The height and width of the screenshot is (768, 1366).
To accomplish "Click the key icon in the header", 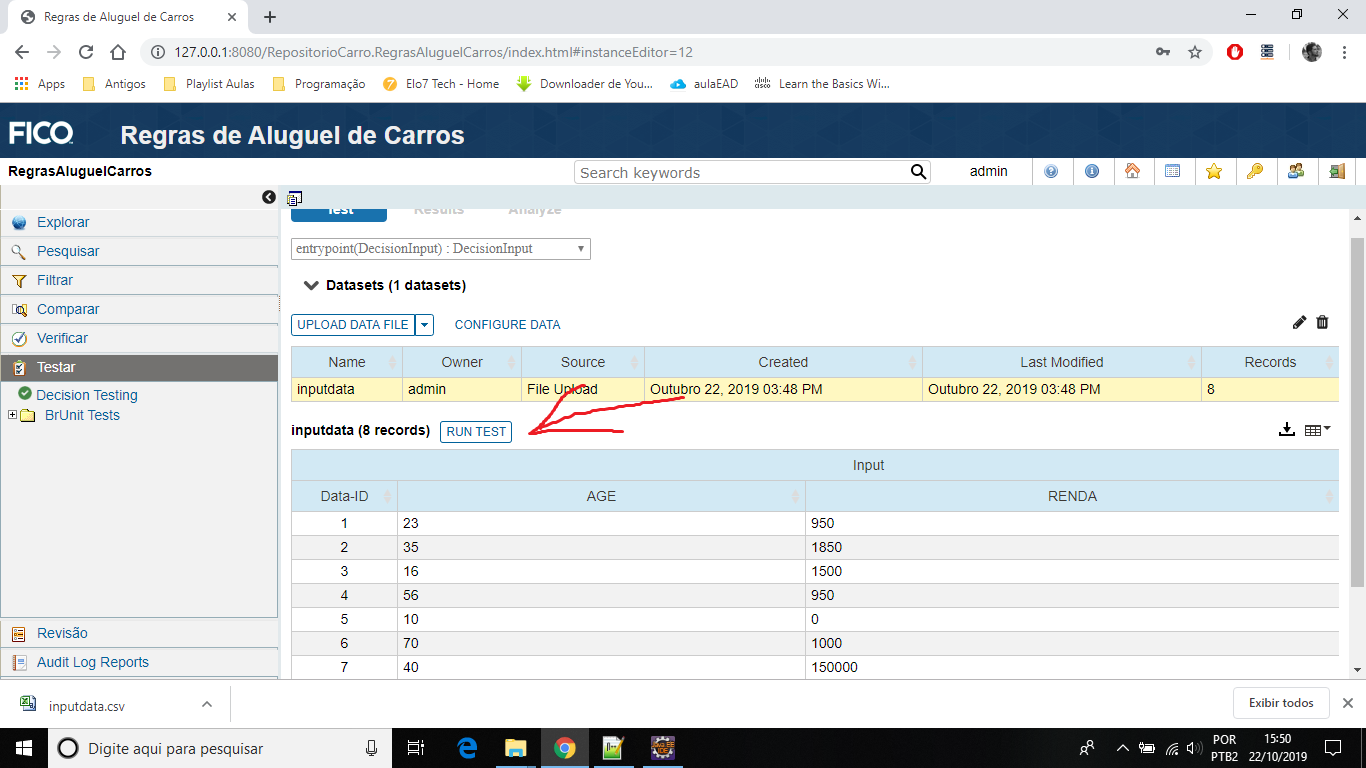I will (x=1255, y=171).
